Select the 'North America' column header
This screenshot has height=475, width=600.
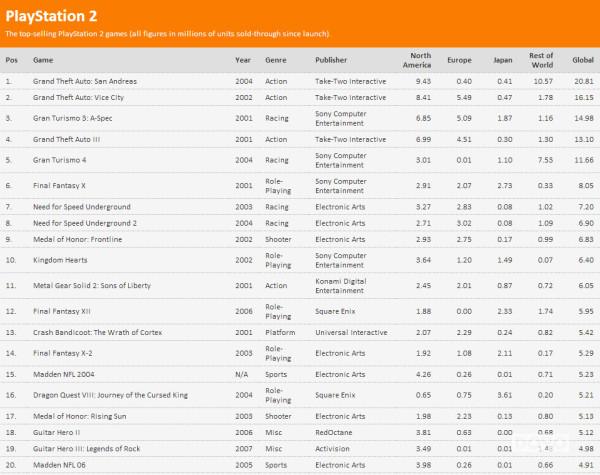click(417, 60)
